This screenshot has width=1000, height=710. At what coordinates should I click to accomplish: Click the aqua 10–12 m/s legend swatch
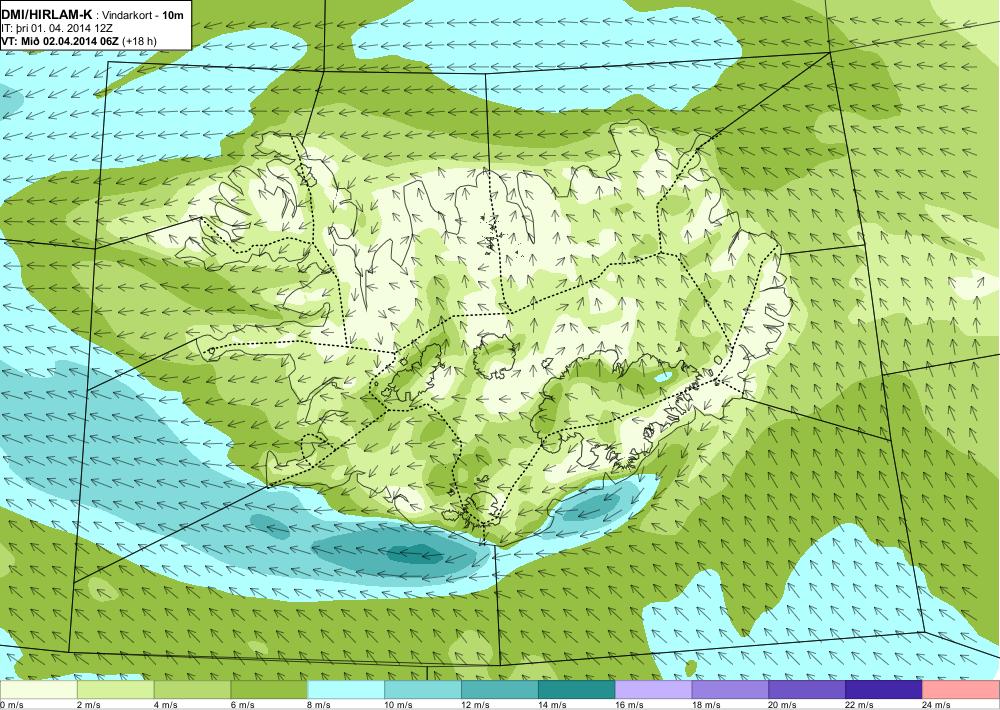[x=423, y=690]
